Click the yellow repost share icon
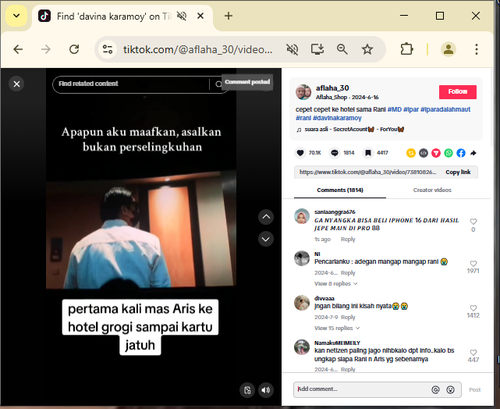Image resolution: width=500 pixels, height=409 pixels. click(411, 153)
